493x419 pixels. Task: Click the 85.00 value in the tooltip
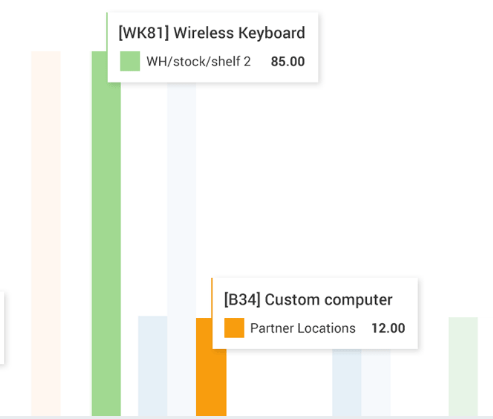[288, 61]
